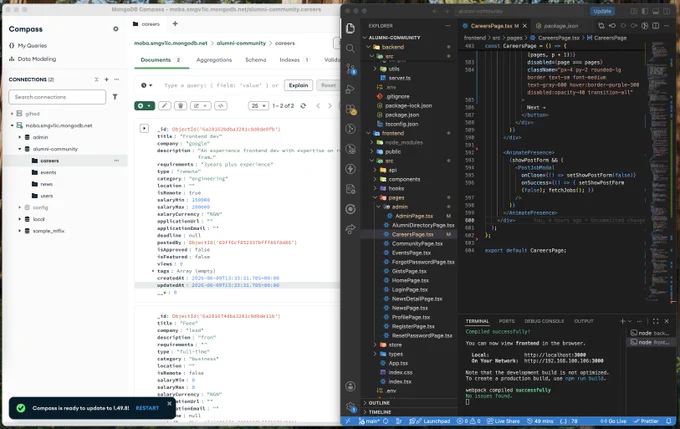
Task: Open remote window icon in status bar
Action: [348, 421]
